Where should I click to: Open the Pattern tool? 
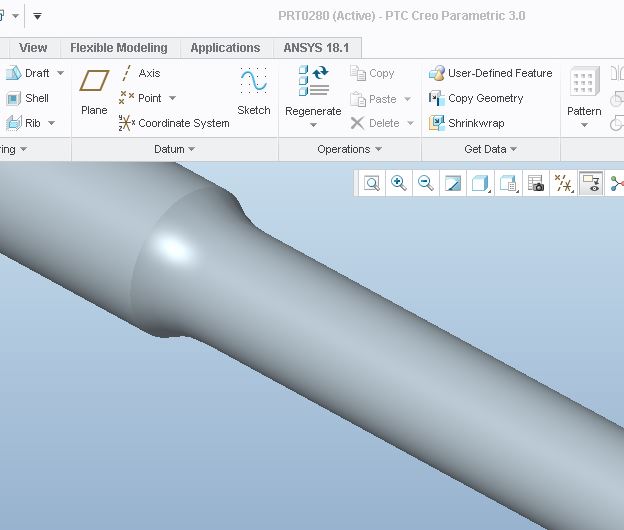click(x=584, y=92)
